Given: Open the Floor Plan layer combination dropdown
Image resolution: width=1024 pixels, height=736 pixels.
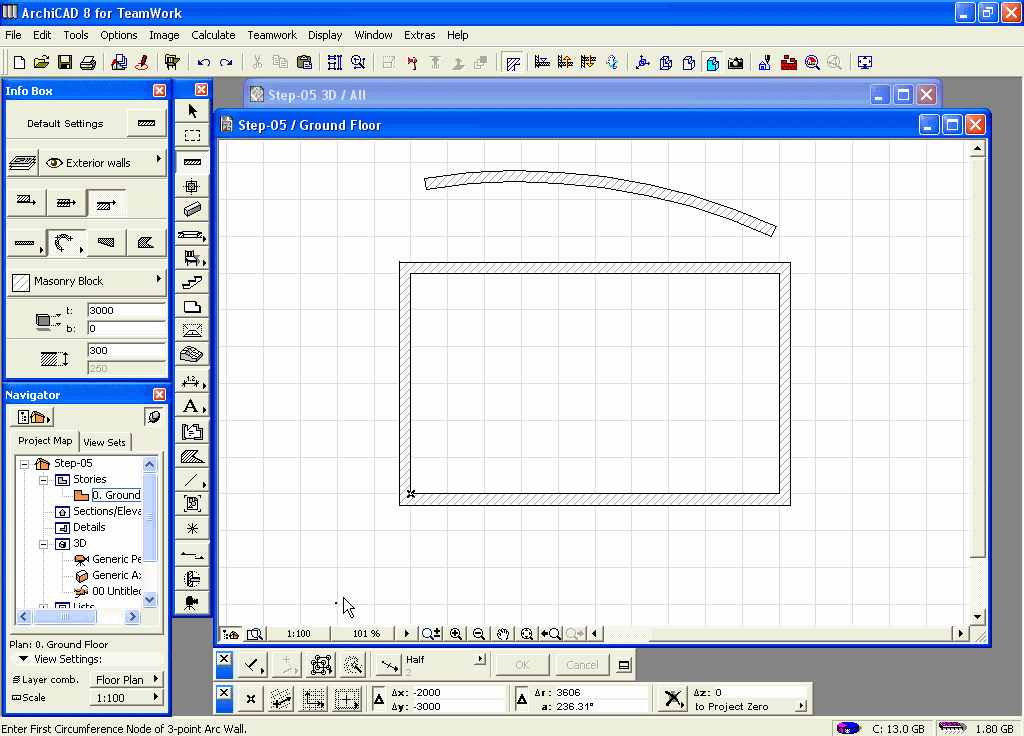Looking at the screenshot, I should point(127,679).
